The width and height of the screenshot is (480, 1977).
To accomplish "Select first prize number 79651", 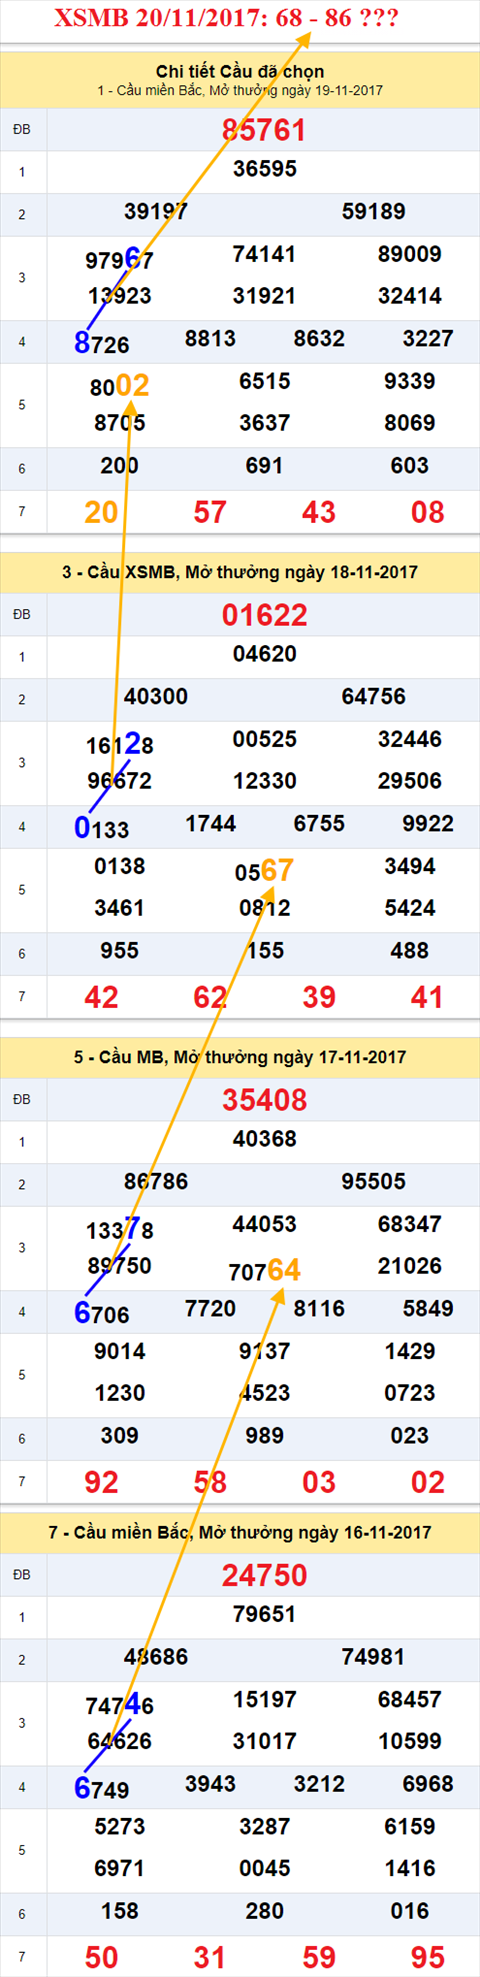I will click(265, 1614).
